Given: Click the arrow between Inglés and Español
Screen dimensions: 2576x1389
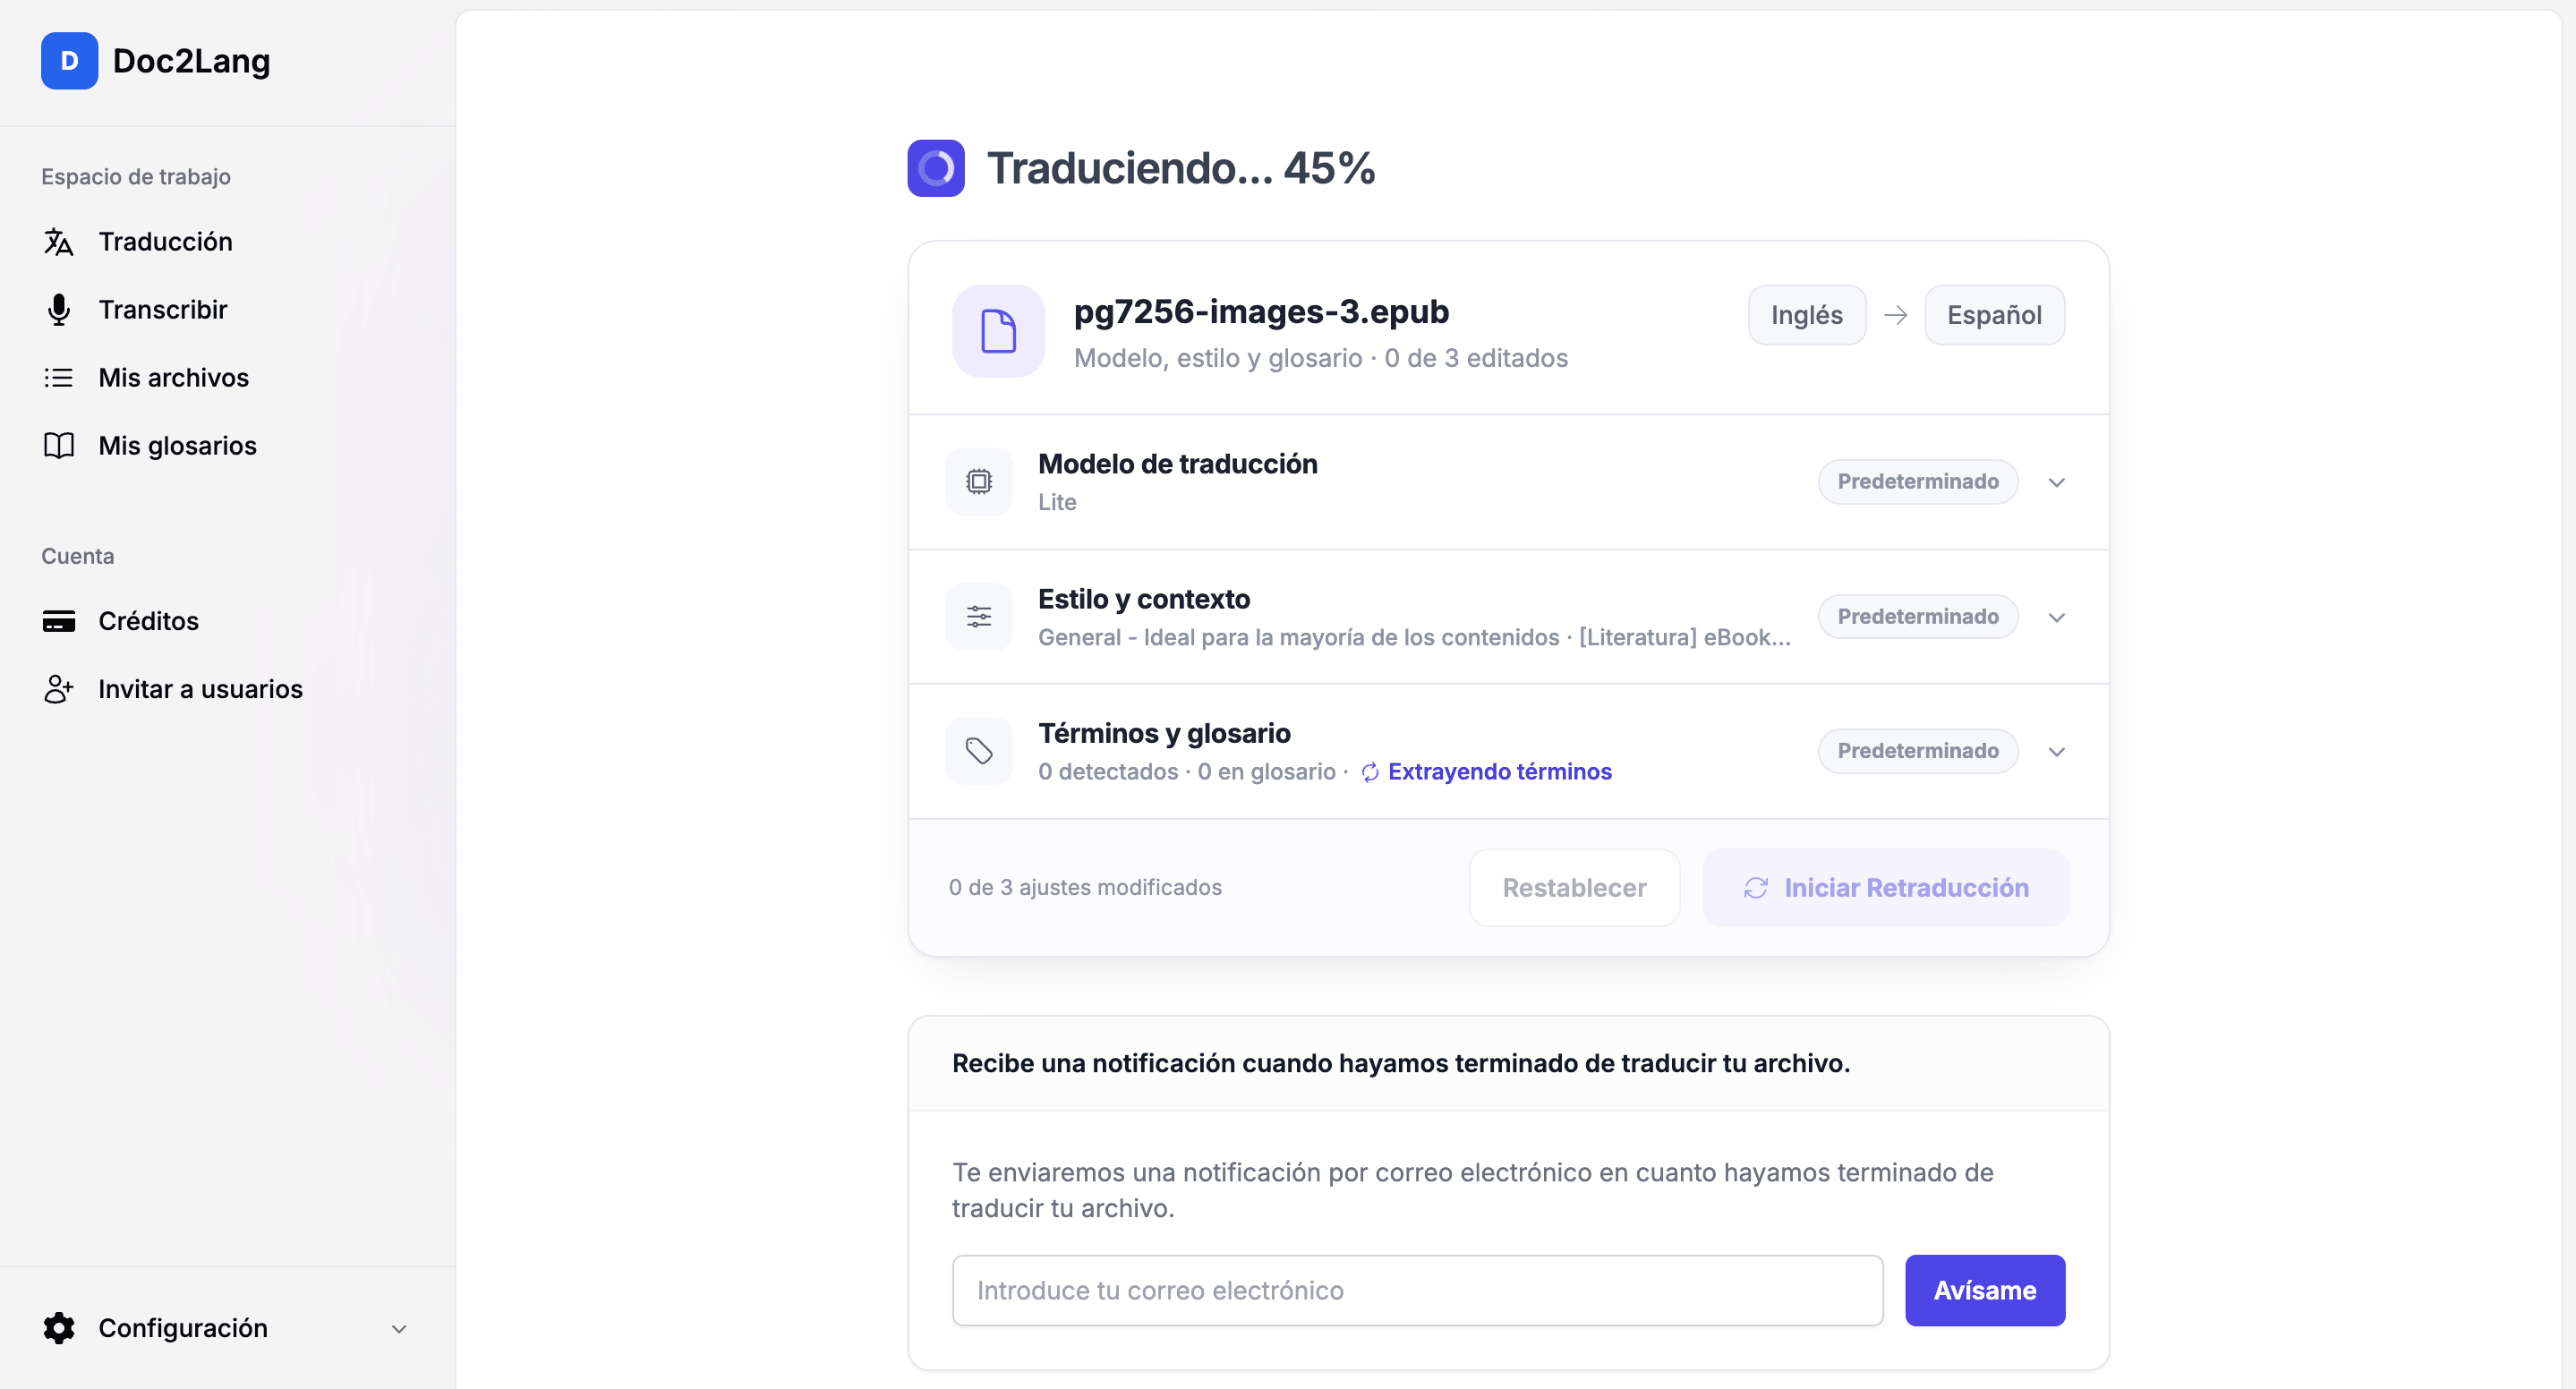Looking at the screenshot, I should 1895,315.
